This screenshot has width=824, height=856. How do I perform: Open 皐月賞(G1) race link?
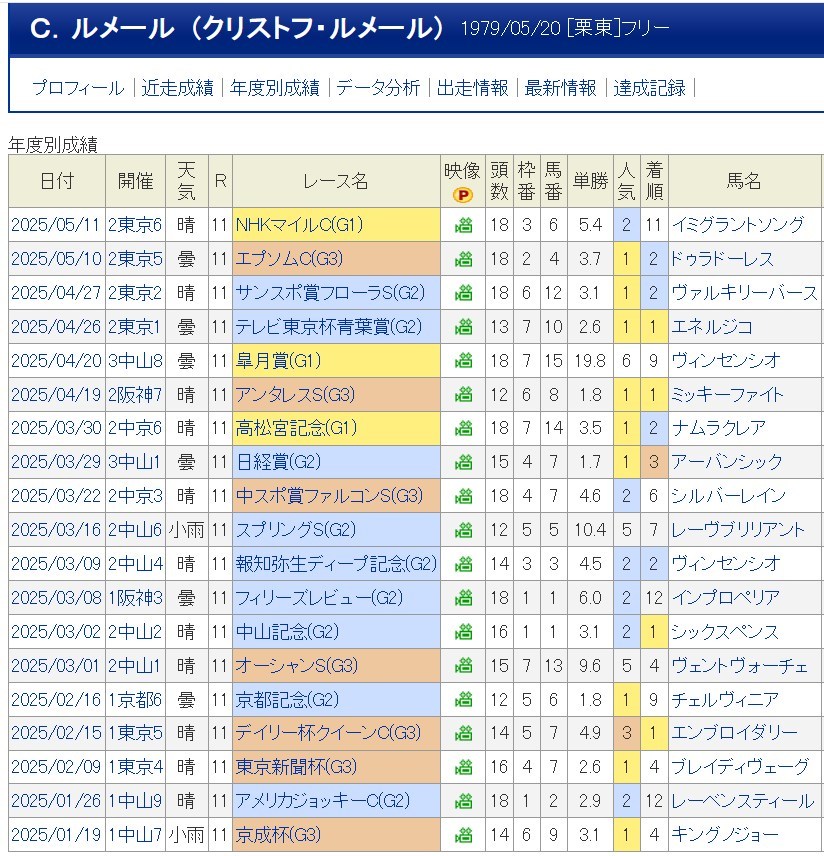point(278,361)
